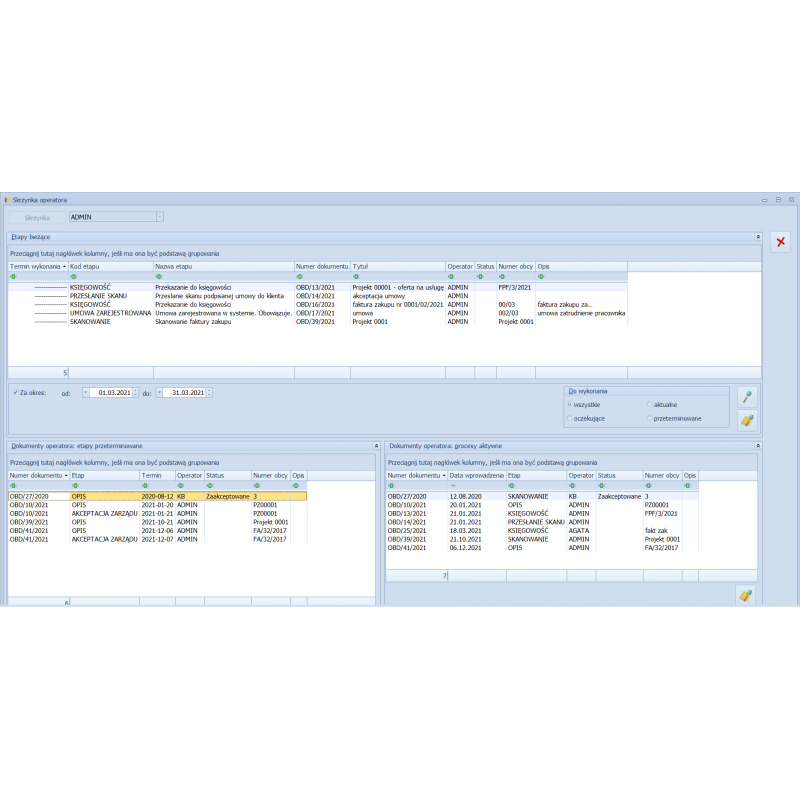Sort by Termin column in przeterminowane table
The height and width of the screenshot is (800, 800).
tap(152, 476)
